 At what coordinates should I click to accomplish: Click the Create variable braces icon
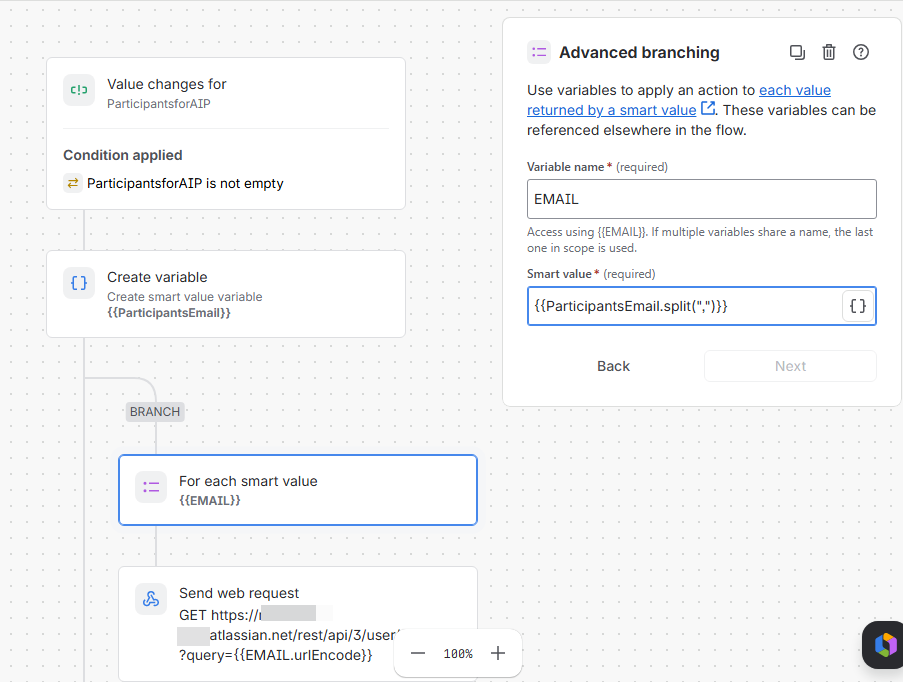coord(79,283)
